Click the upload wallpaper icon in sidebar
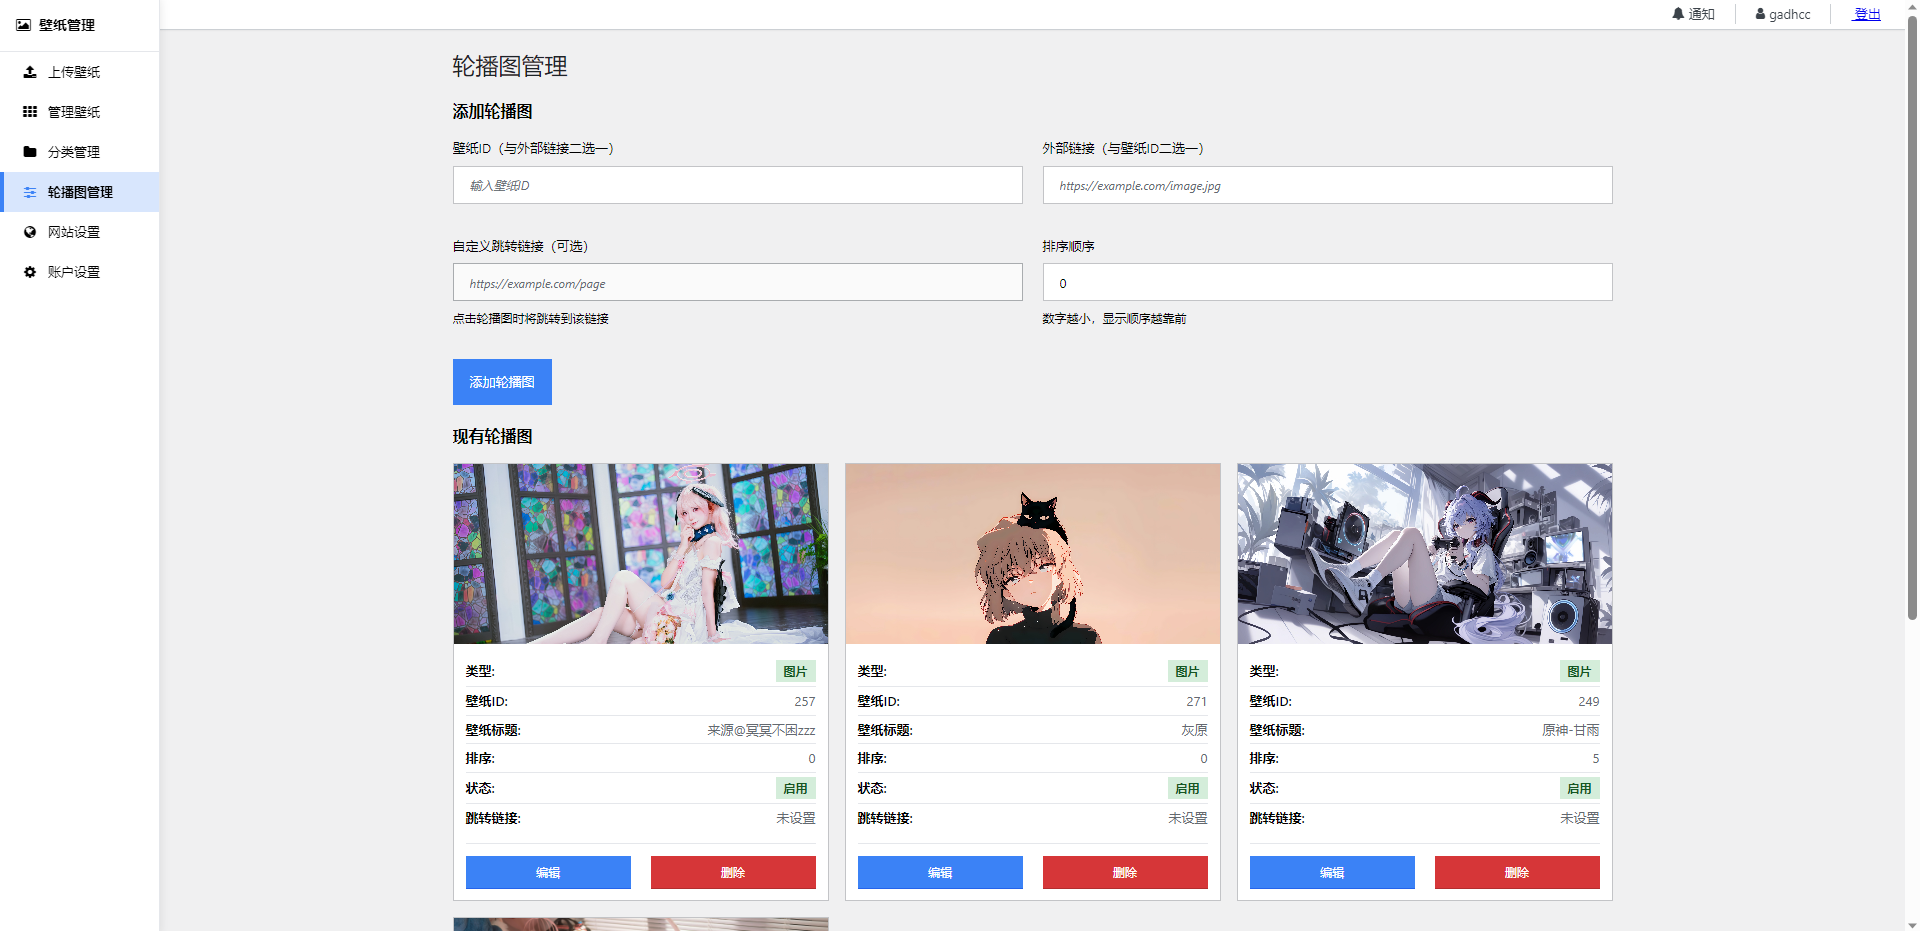This screenshot has height=931, width=1920. point(30,72)
